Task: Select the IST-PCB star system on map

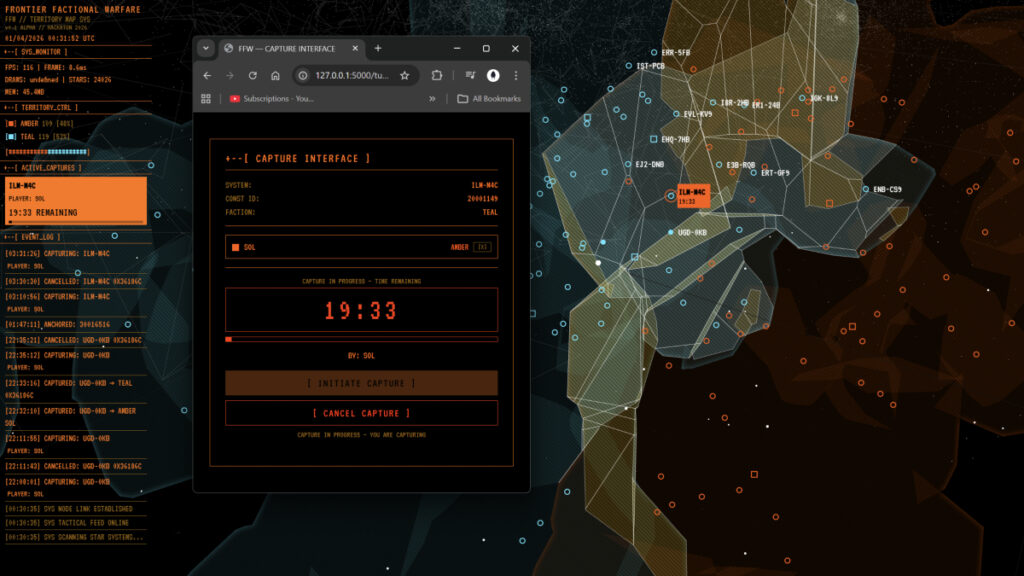Action: [x=629, y=66]
